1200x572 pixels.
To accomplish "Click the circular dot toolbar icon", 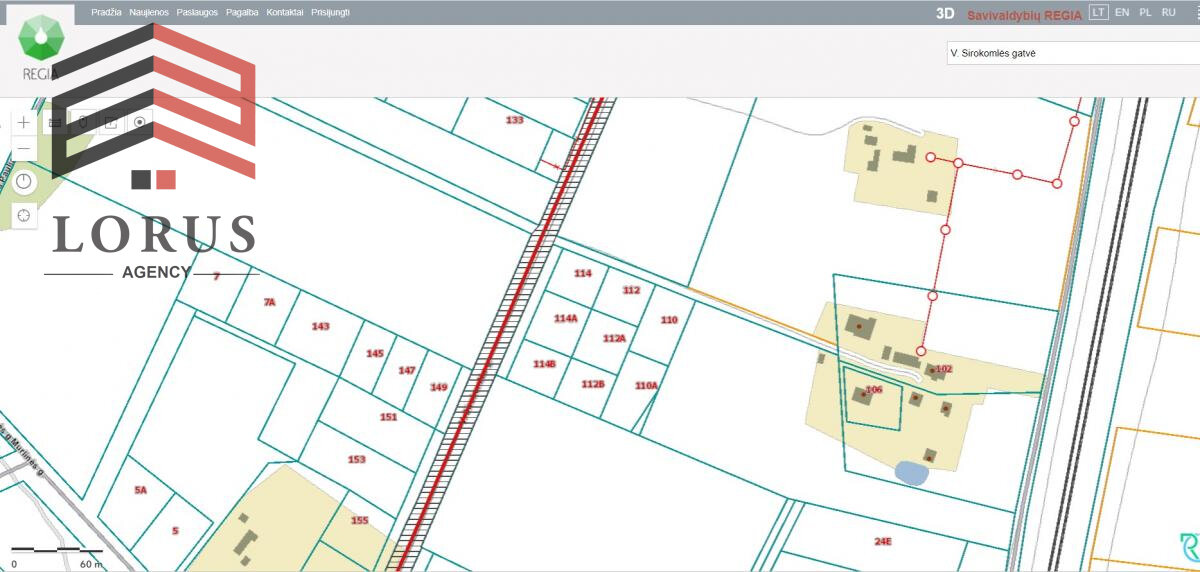I will (x=140, y=122).
